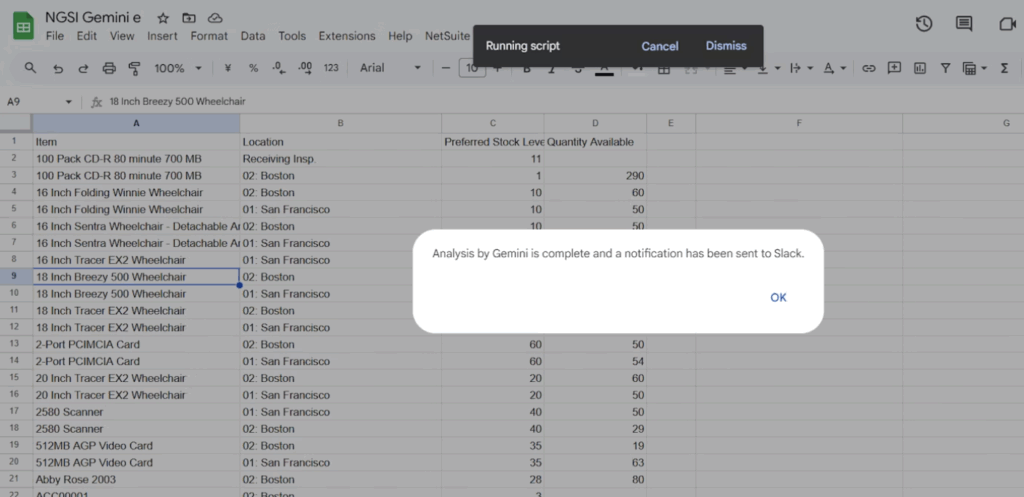Open the comments panel icon
The height and width of the screenshot is (497, 1024).
964,24
